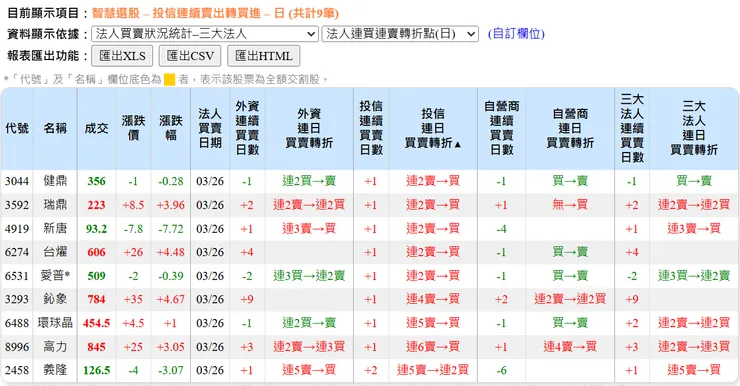Open stock code 6274
The width and height of the screenshot is (740, 386).
(x=17, y=252)
